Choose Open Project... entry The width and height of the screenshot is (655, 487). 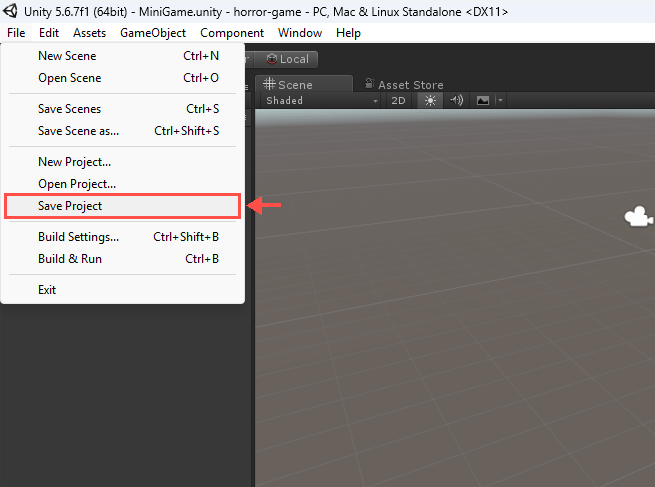(x=122, y=184)
